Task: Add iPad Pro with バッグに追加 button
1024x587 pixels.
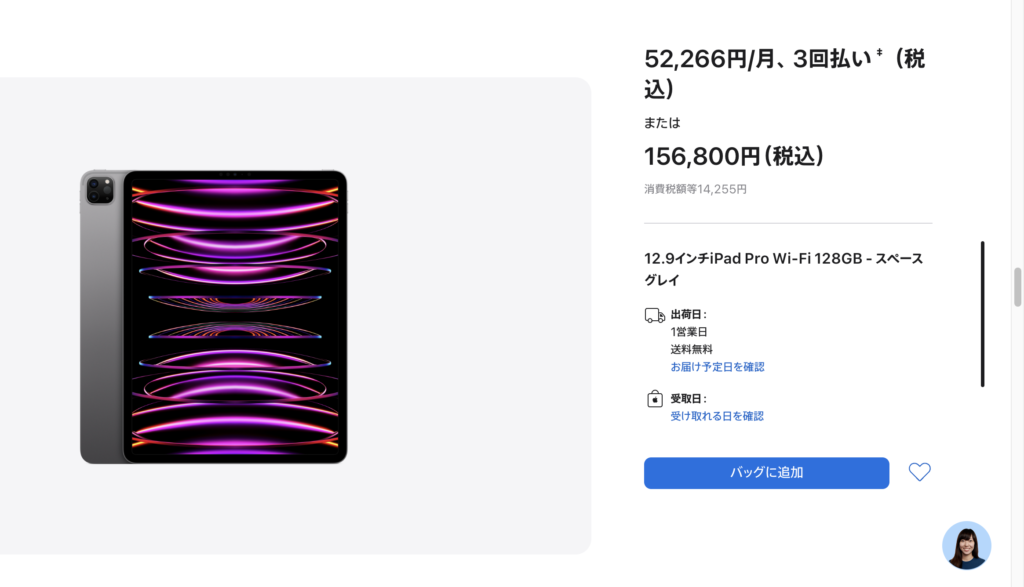Action: (x=766, y=473)
